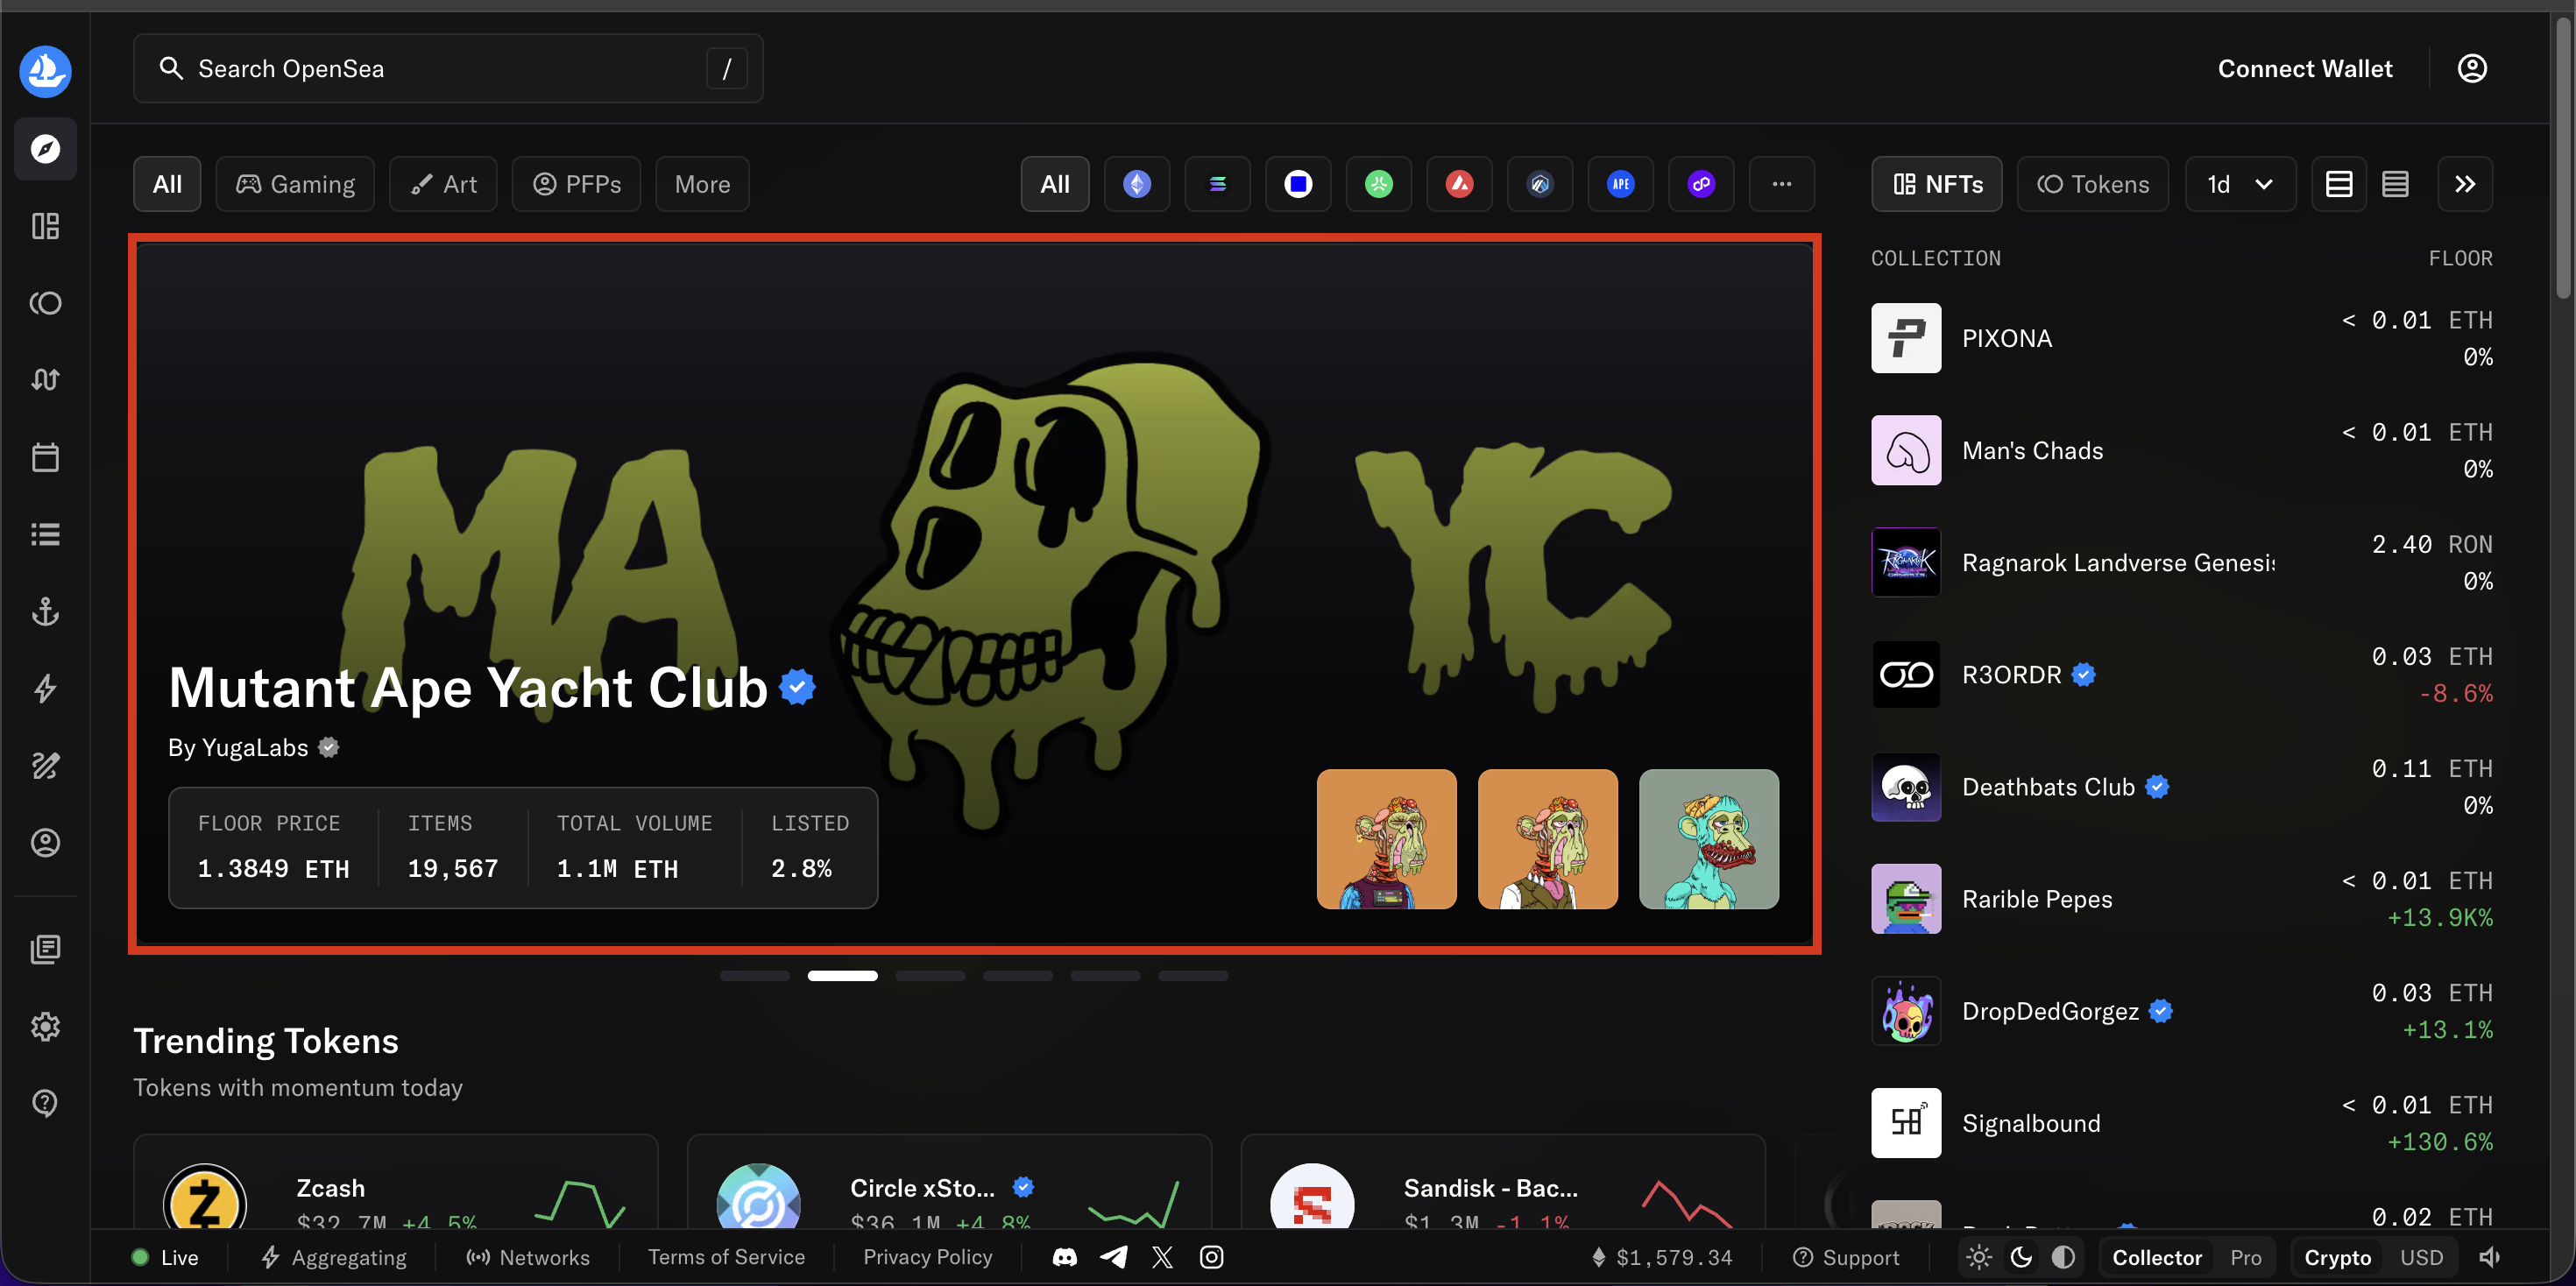2576x1286 pixels.
Task: Expand the More categories dropdown
Action: 702,184
